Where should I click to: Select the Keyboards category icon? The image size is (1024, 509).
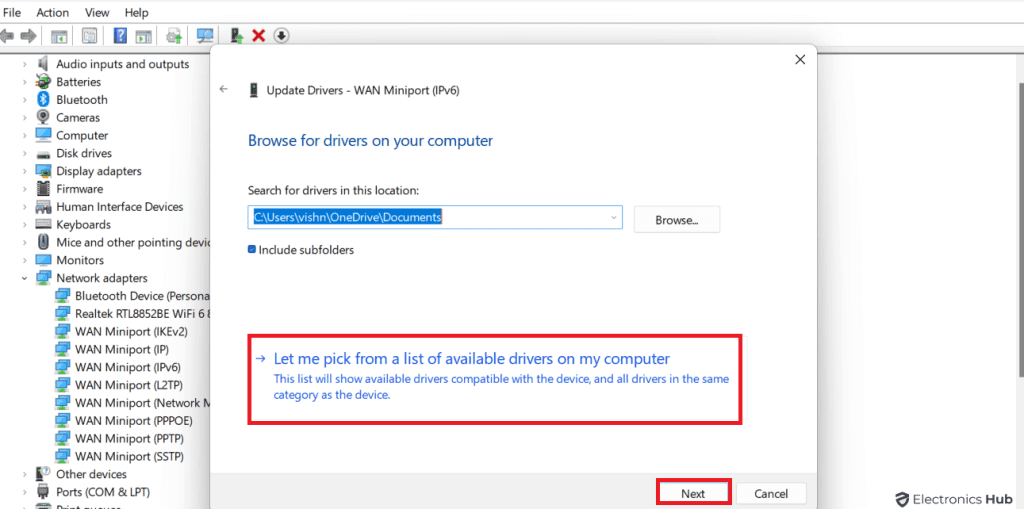pos(43,225)
